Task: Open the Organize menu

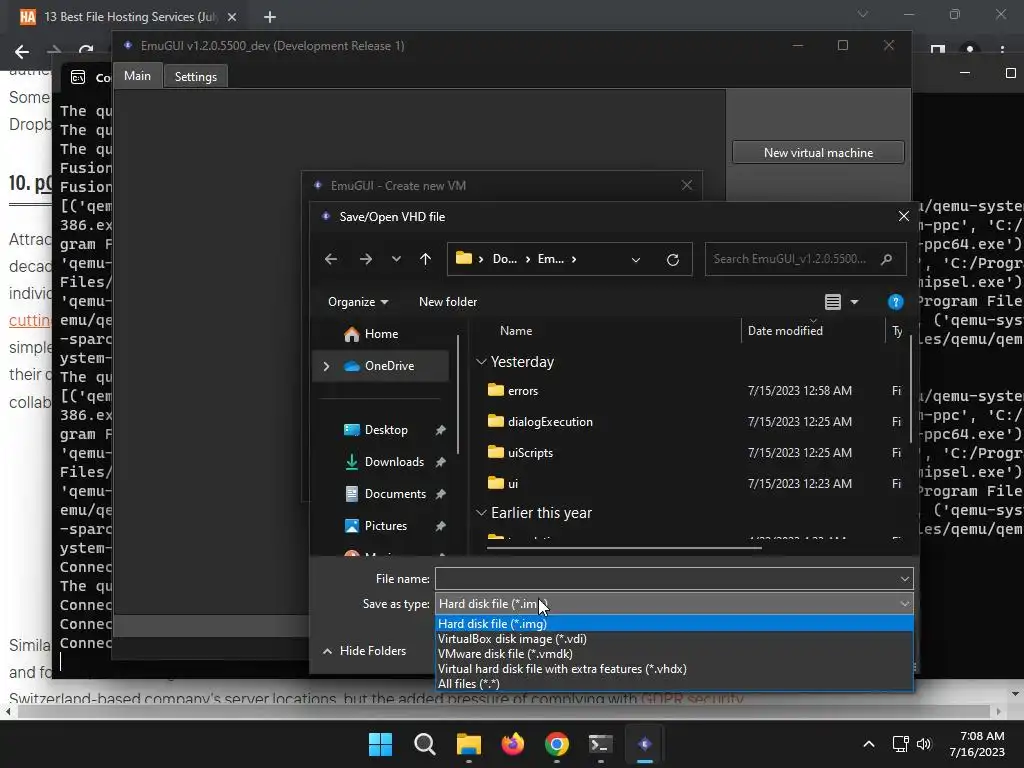Action: tap(358, 302)
